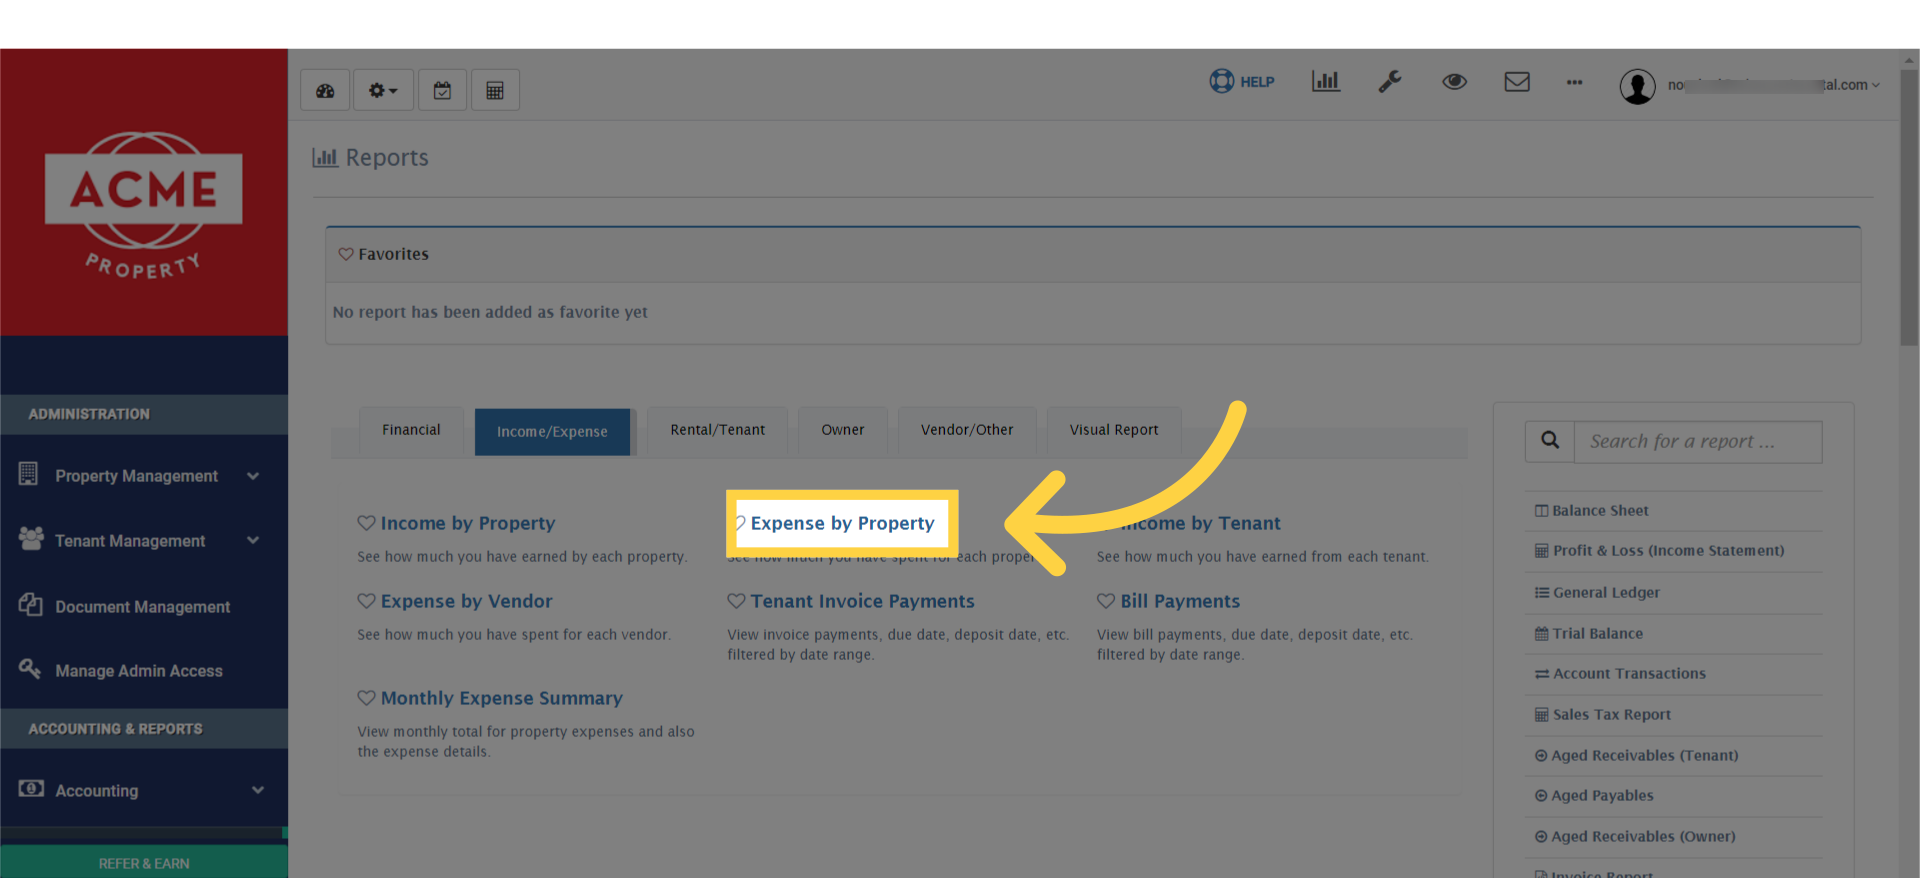This screenshot has width=1920, height=878.
Task: Click the Property Management building icon
Action: [28, 474]
